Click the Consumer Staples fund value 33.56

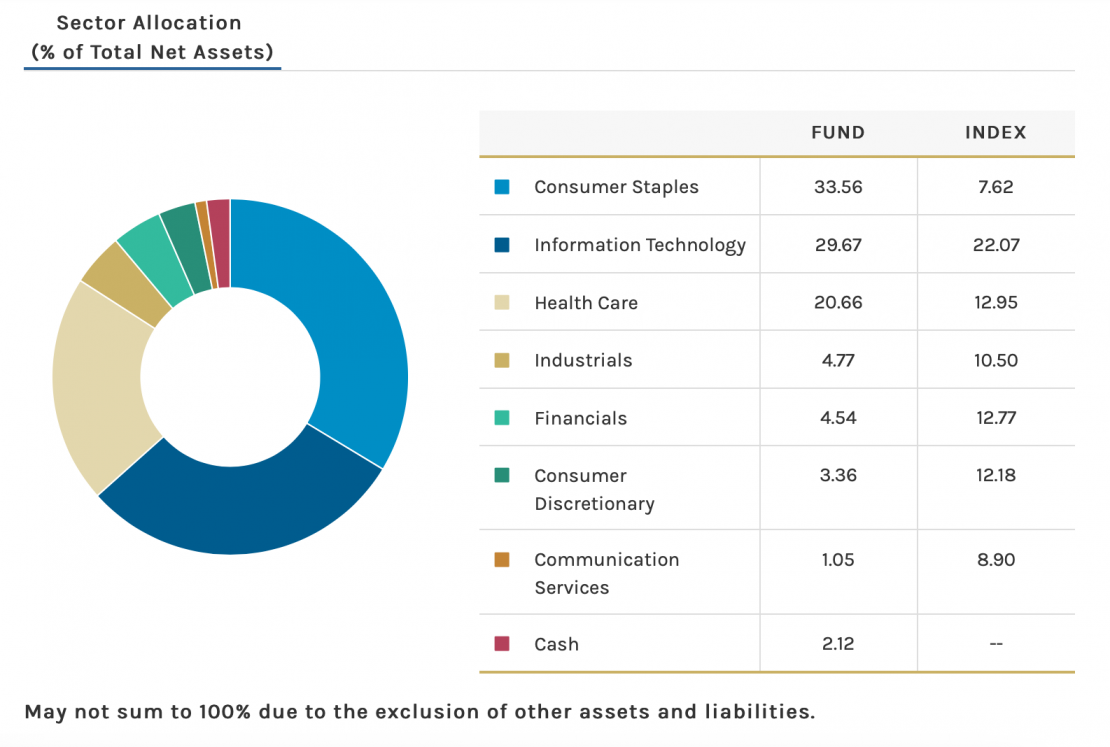tap(837, 187)
